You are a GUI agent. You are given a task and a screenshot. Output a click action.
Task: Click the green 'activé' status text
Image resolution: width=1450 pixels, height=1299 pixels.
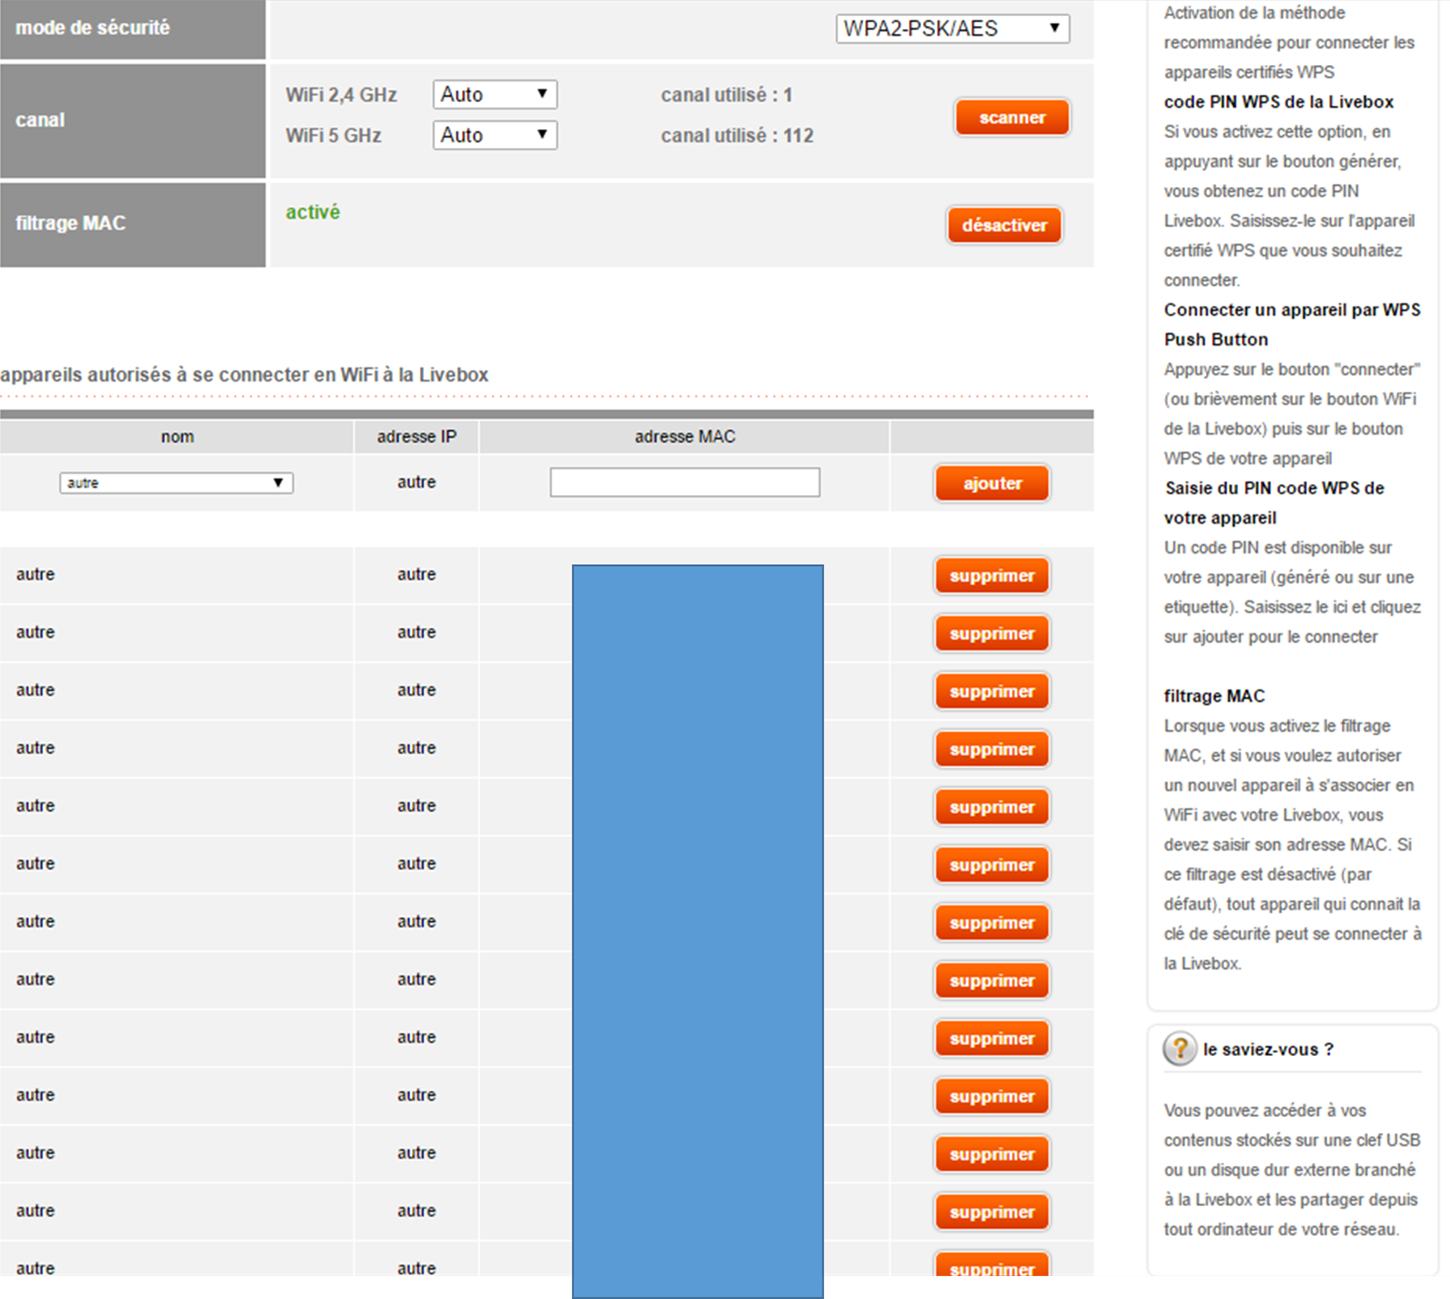[313, 212]
